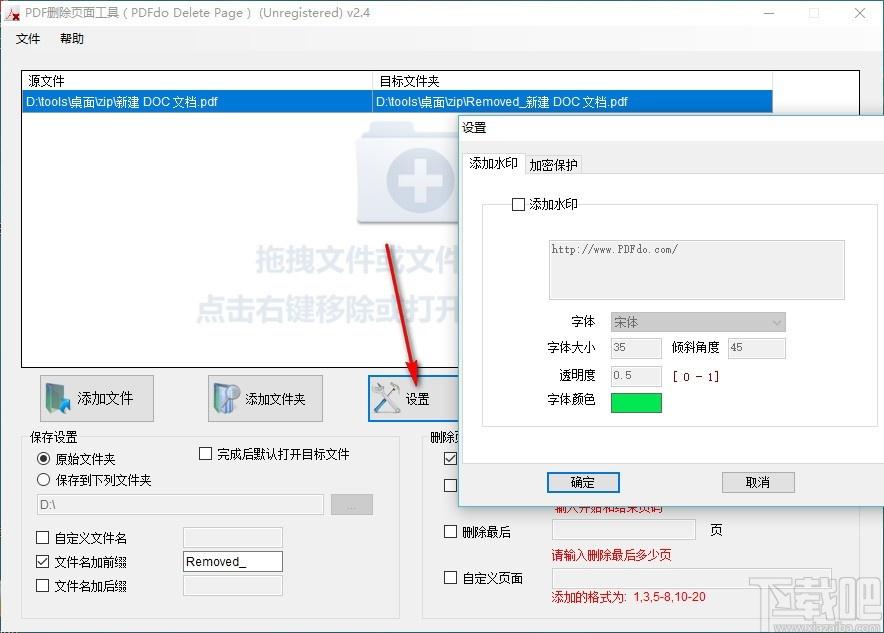
Task: Uncheck the 文件名加前缀 option
Action: pos(43,562)
